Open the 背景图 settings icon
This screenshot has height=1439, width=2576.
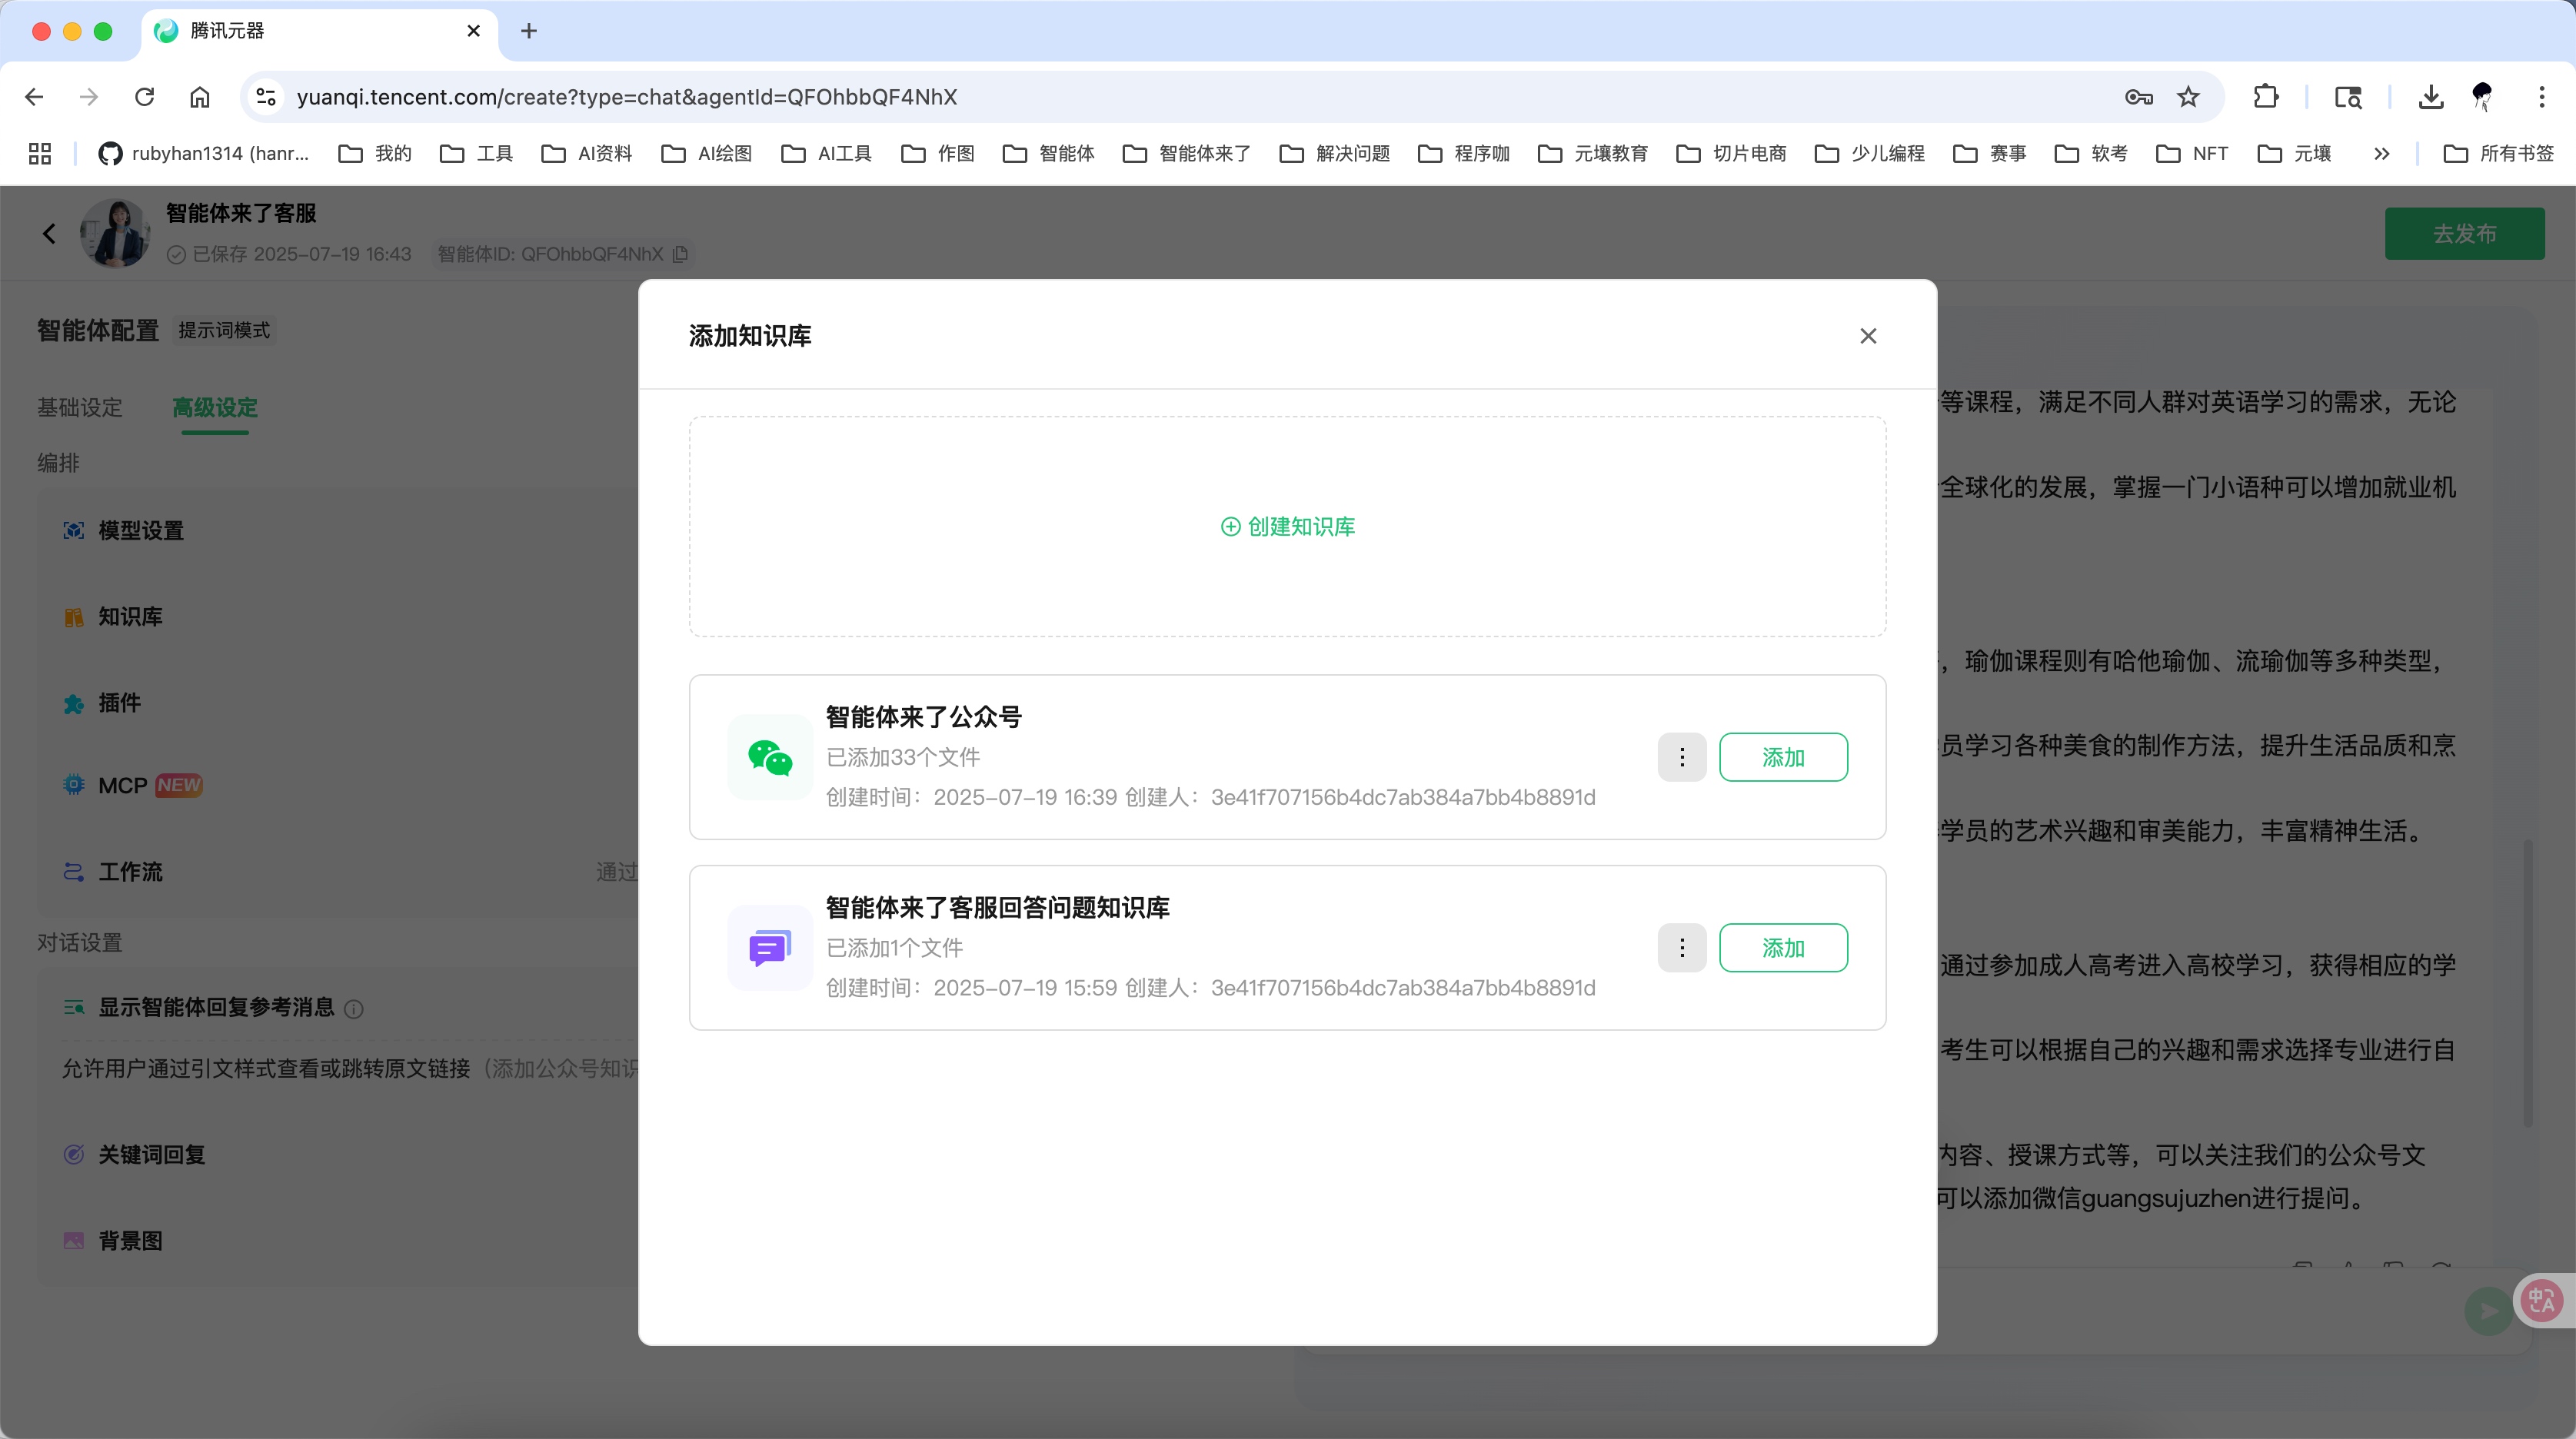coord(73,1240)
